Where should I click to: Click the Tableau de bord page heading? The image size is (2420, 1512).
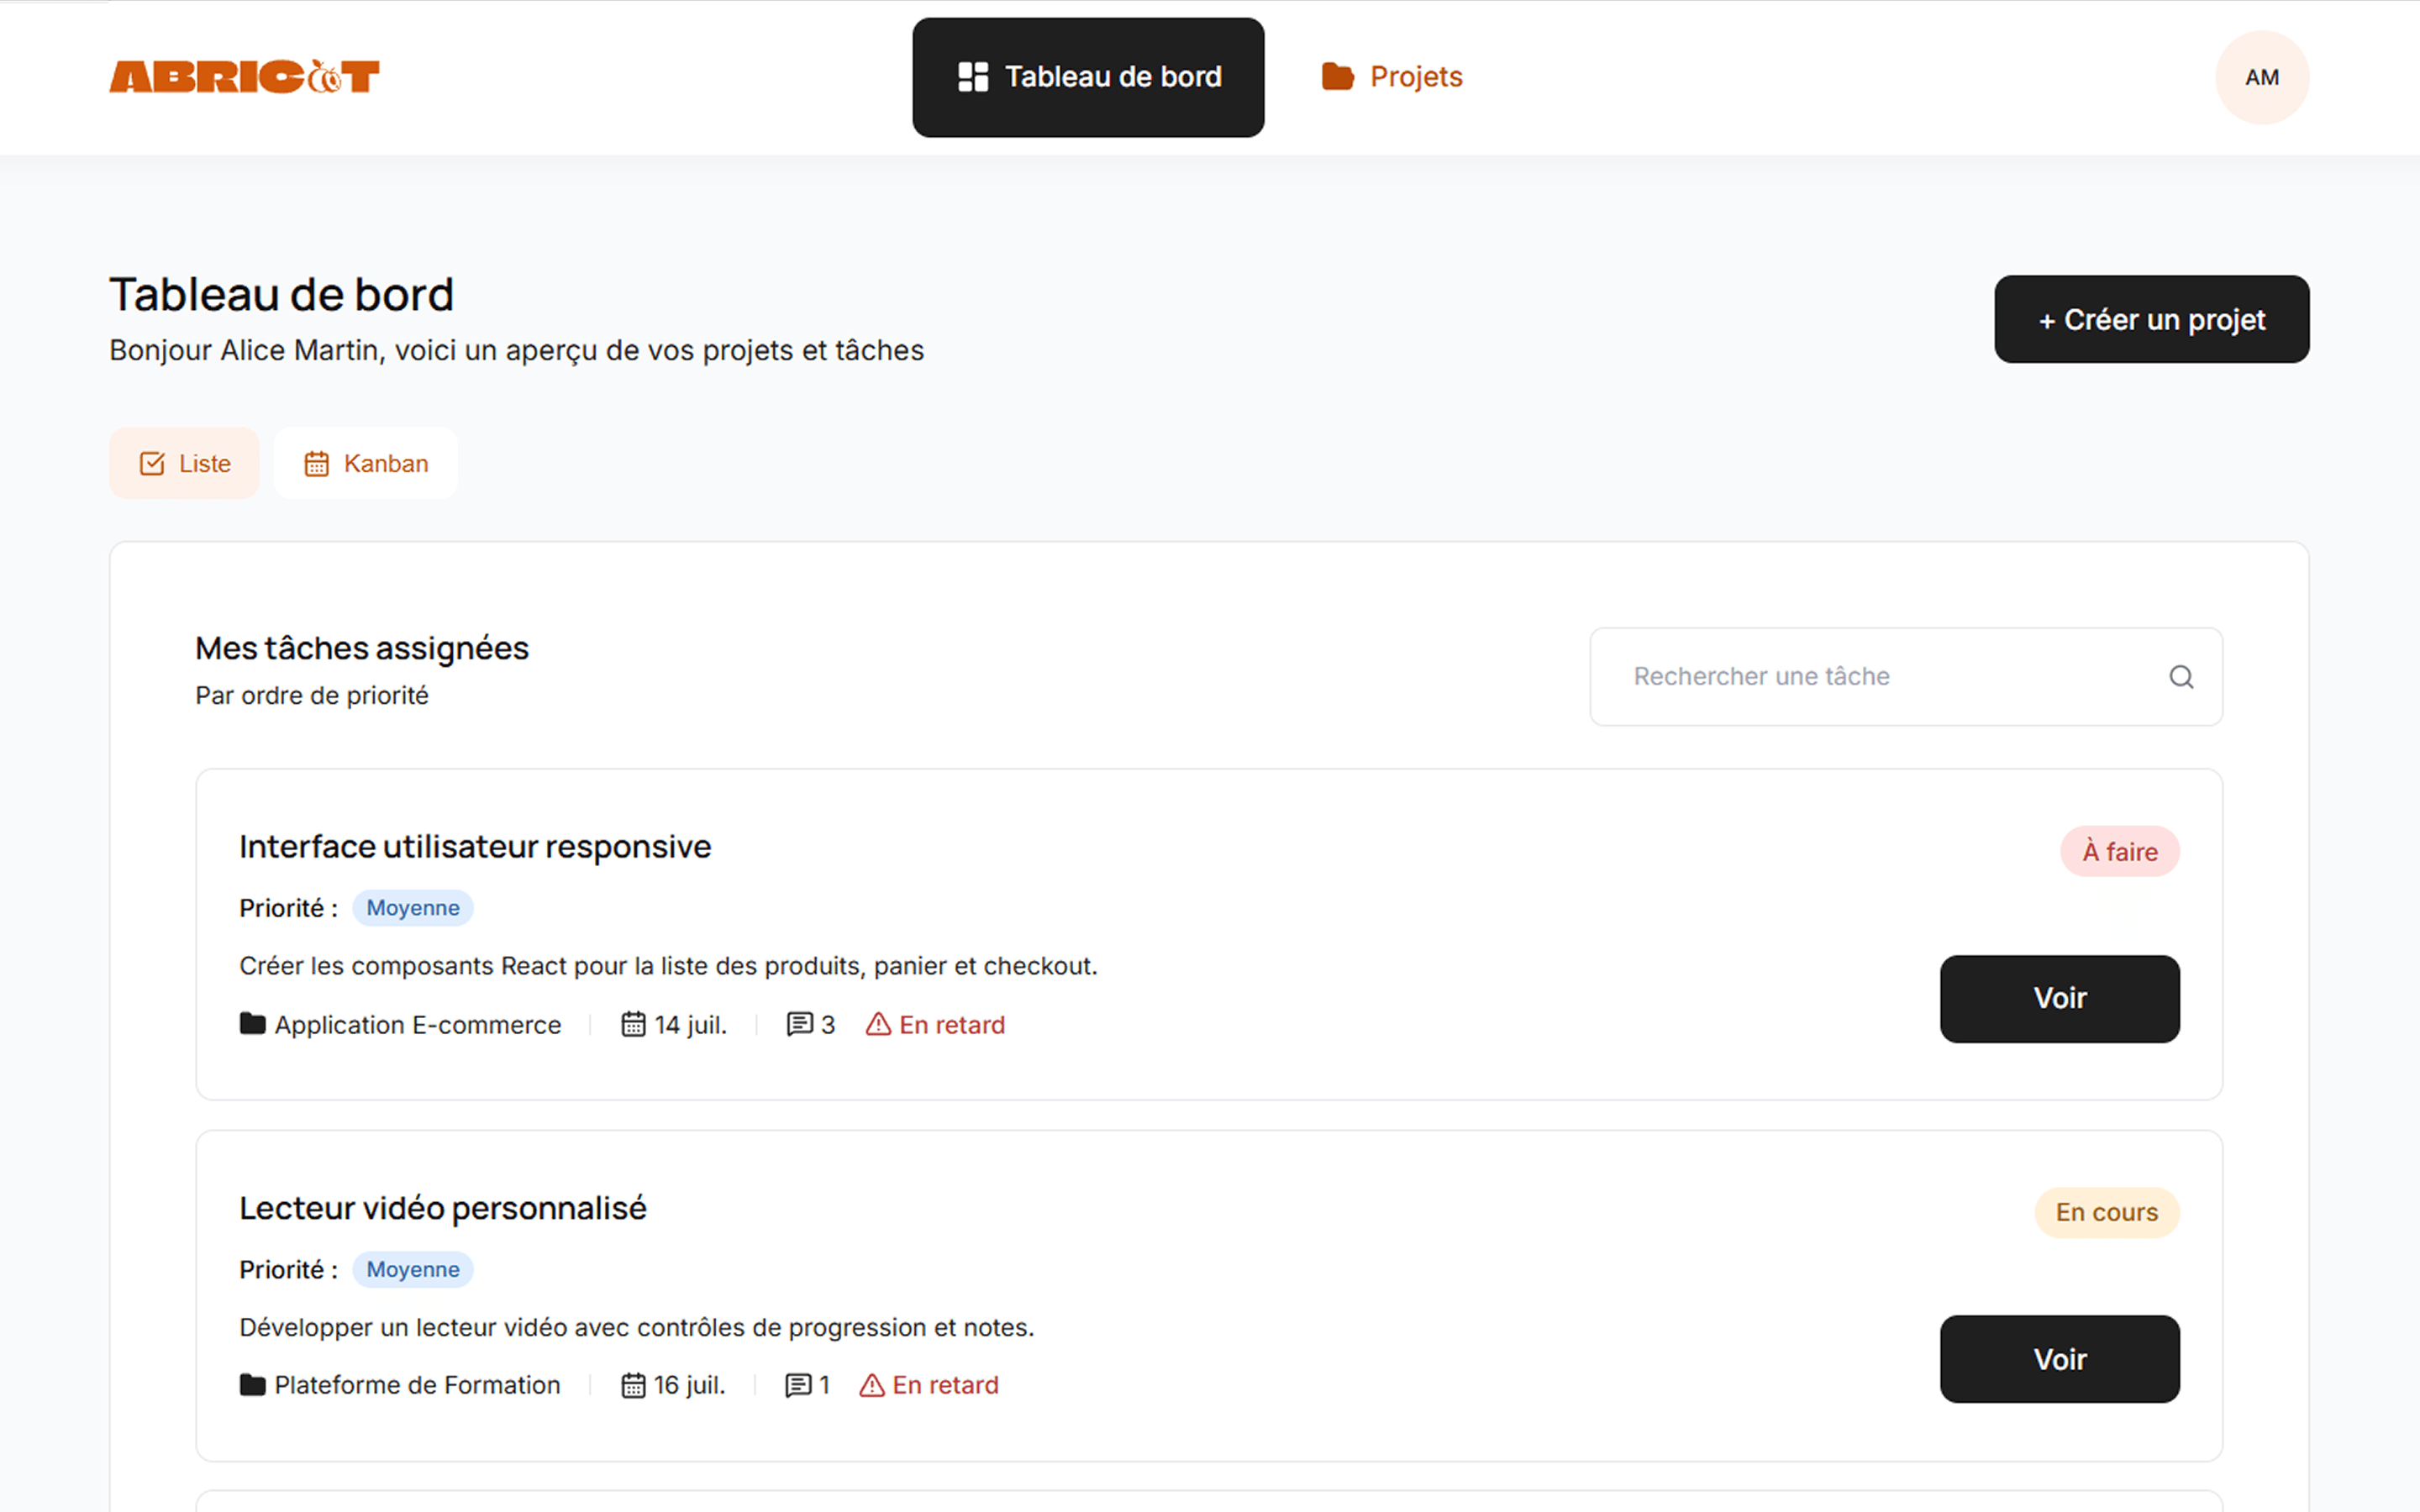pyautogui.click(x=281, y=295)
